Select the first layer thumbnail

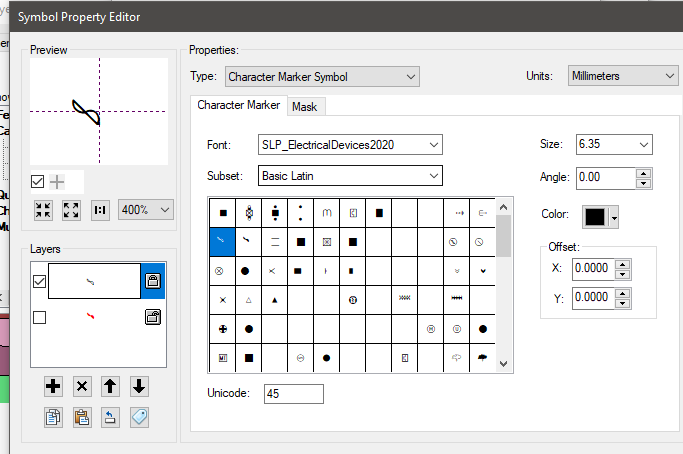click(94, 281)
